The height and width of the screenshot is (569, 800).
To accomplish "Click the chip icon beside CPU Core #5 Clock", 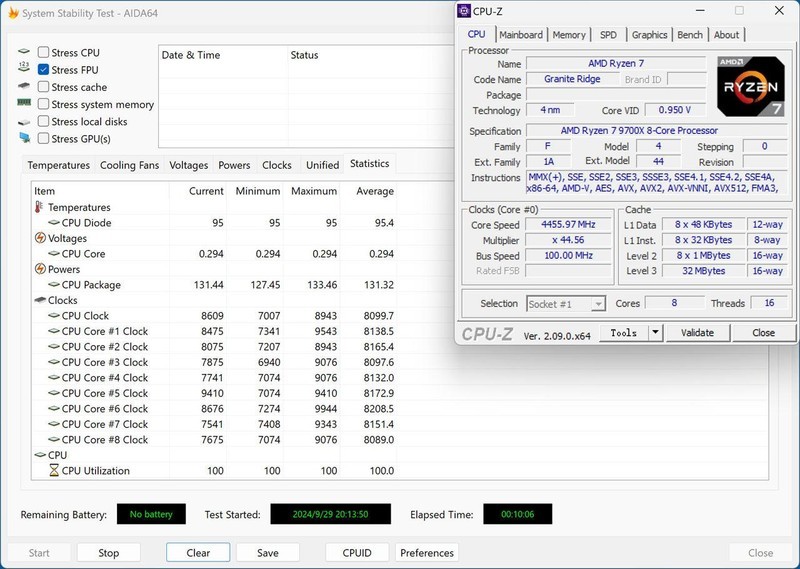I will tap(54, 393).
